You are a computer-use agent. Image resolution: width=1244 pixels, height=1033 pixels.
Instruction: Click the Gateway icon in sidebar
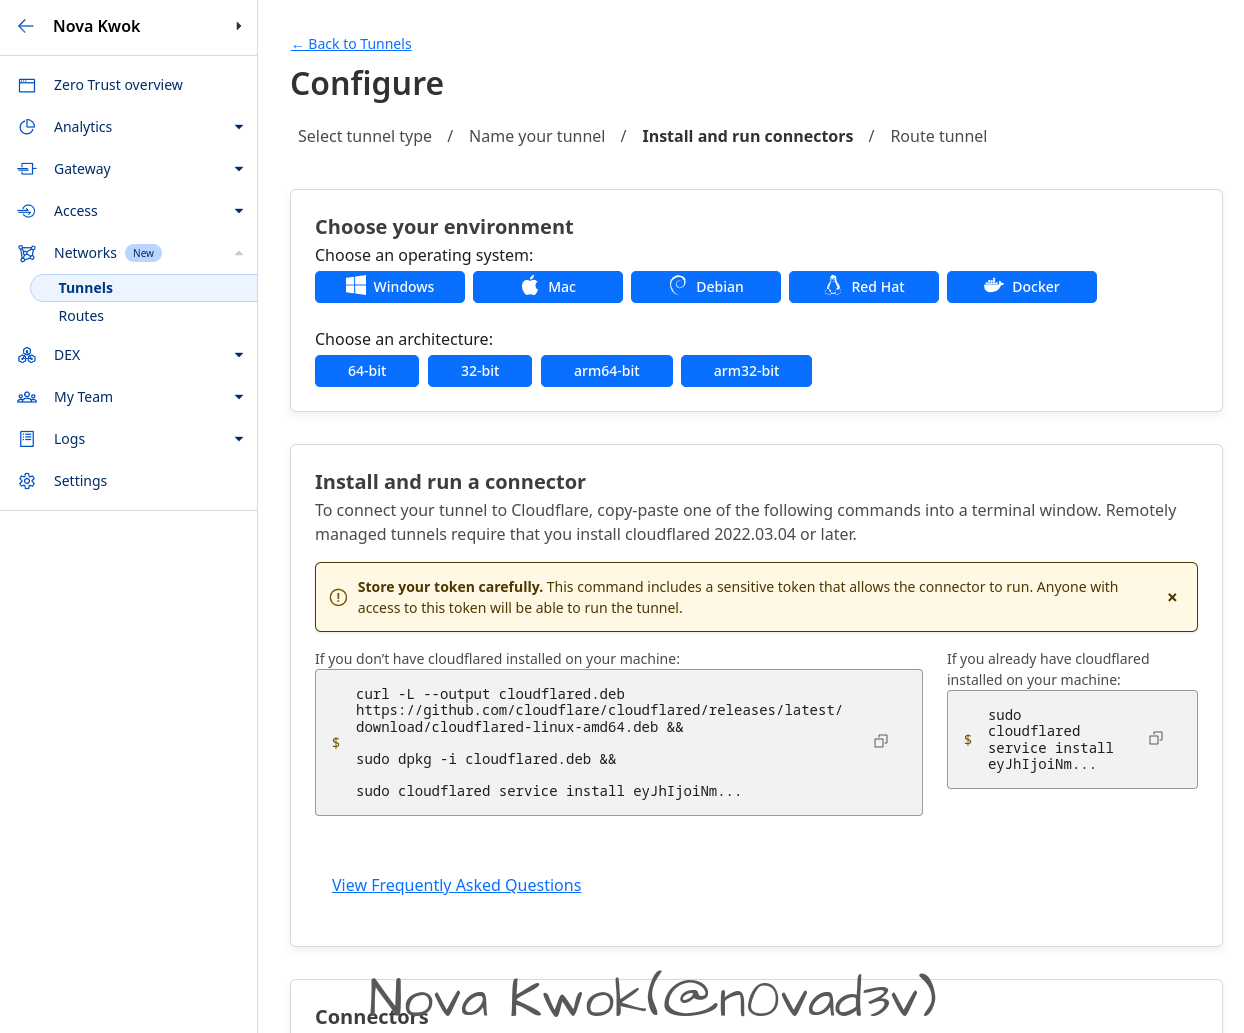[27, 169]
